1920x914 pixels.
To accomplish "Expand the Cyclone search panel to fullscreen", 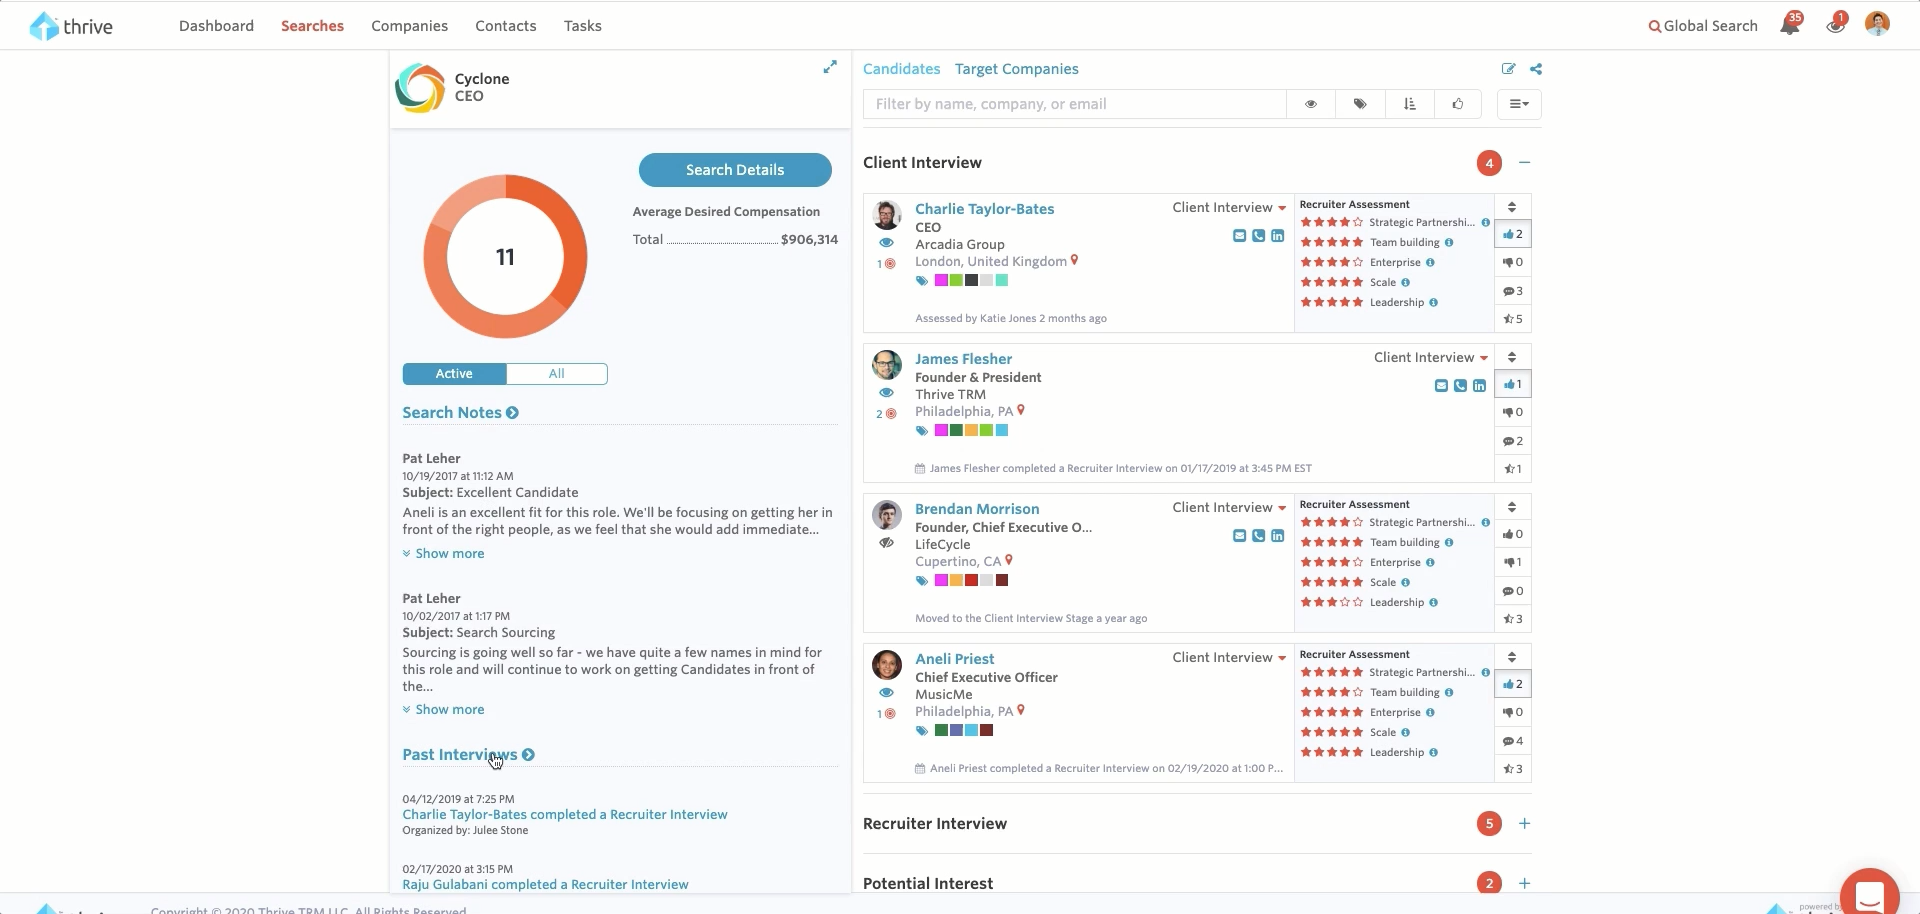I will click(x=830, y=67).
